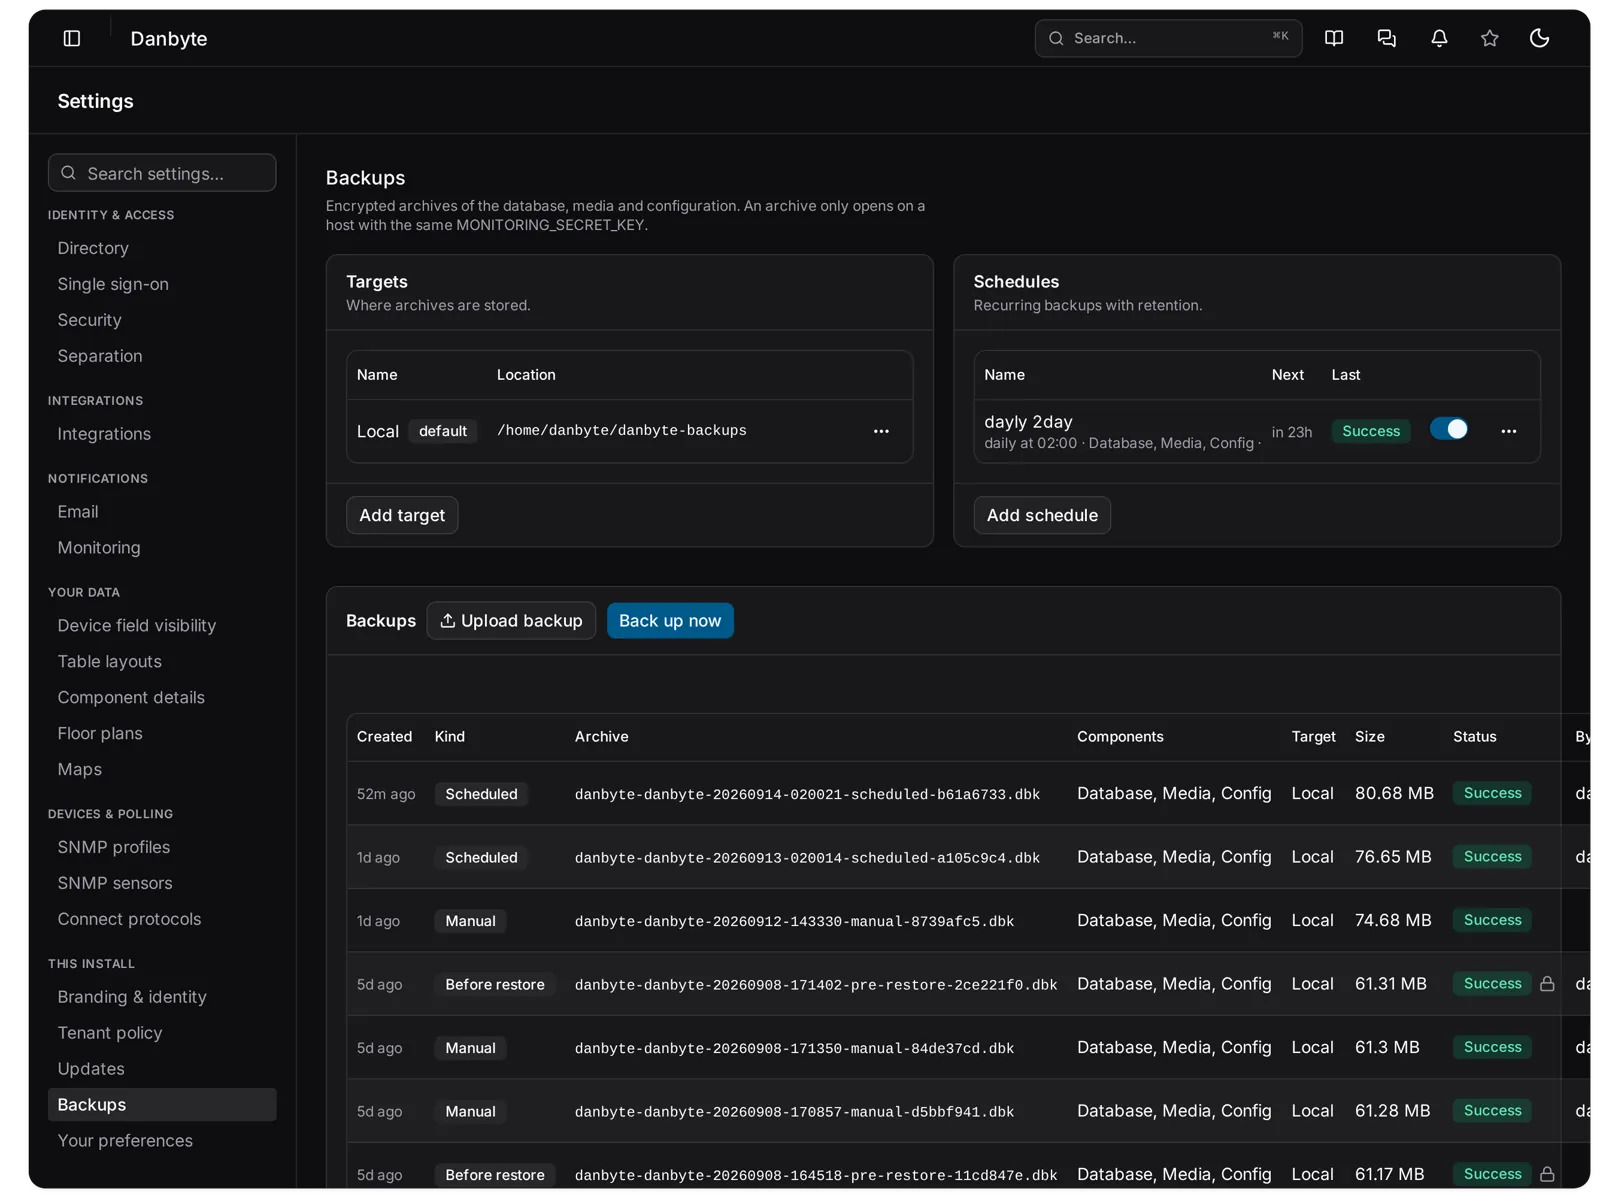The image size is (1600, 1198).
Task: Open Email notification settings
Action: coord(78,512)
